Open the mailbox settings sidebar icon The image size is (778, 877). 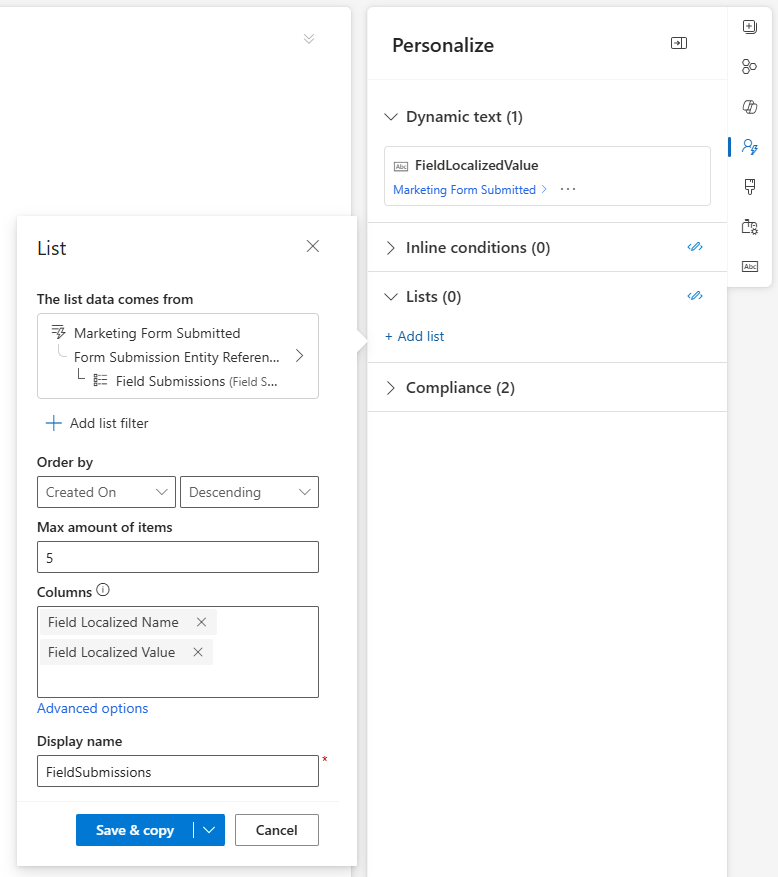click(749, 227)
